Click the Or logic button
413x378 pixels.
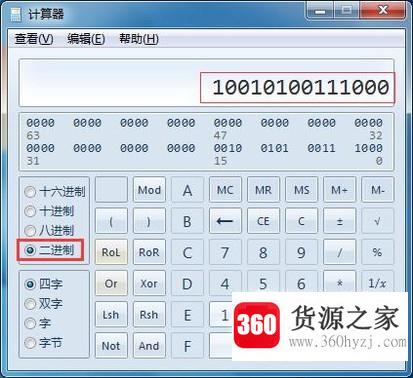[111, 283]
